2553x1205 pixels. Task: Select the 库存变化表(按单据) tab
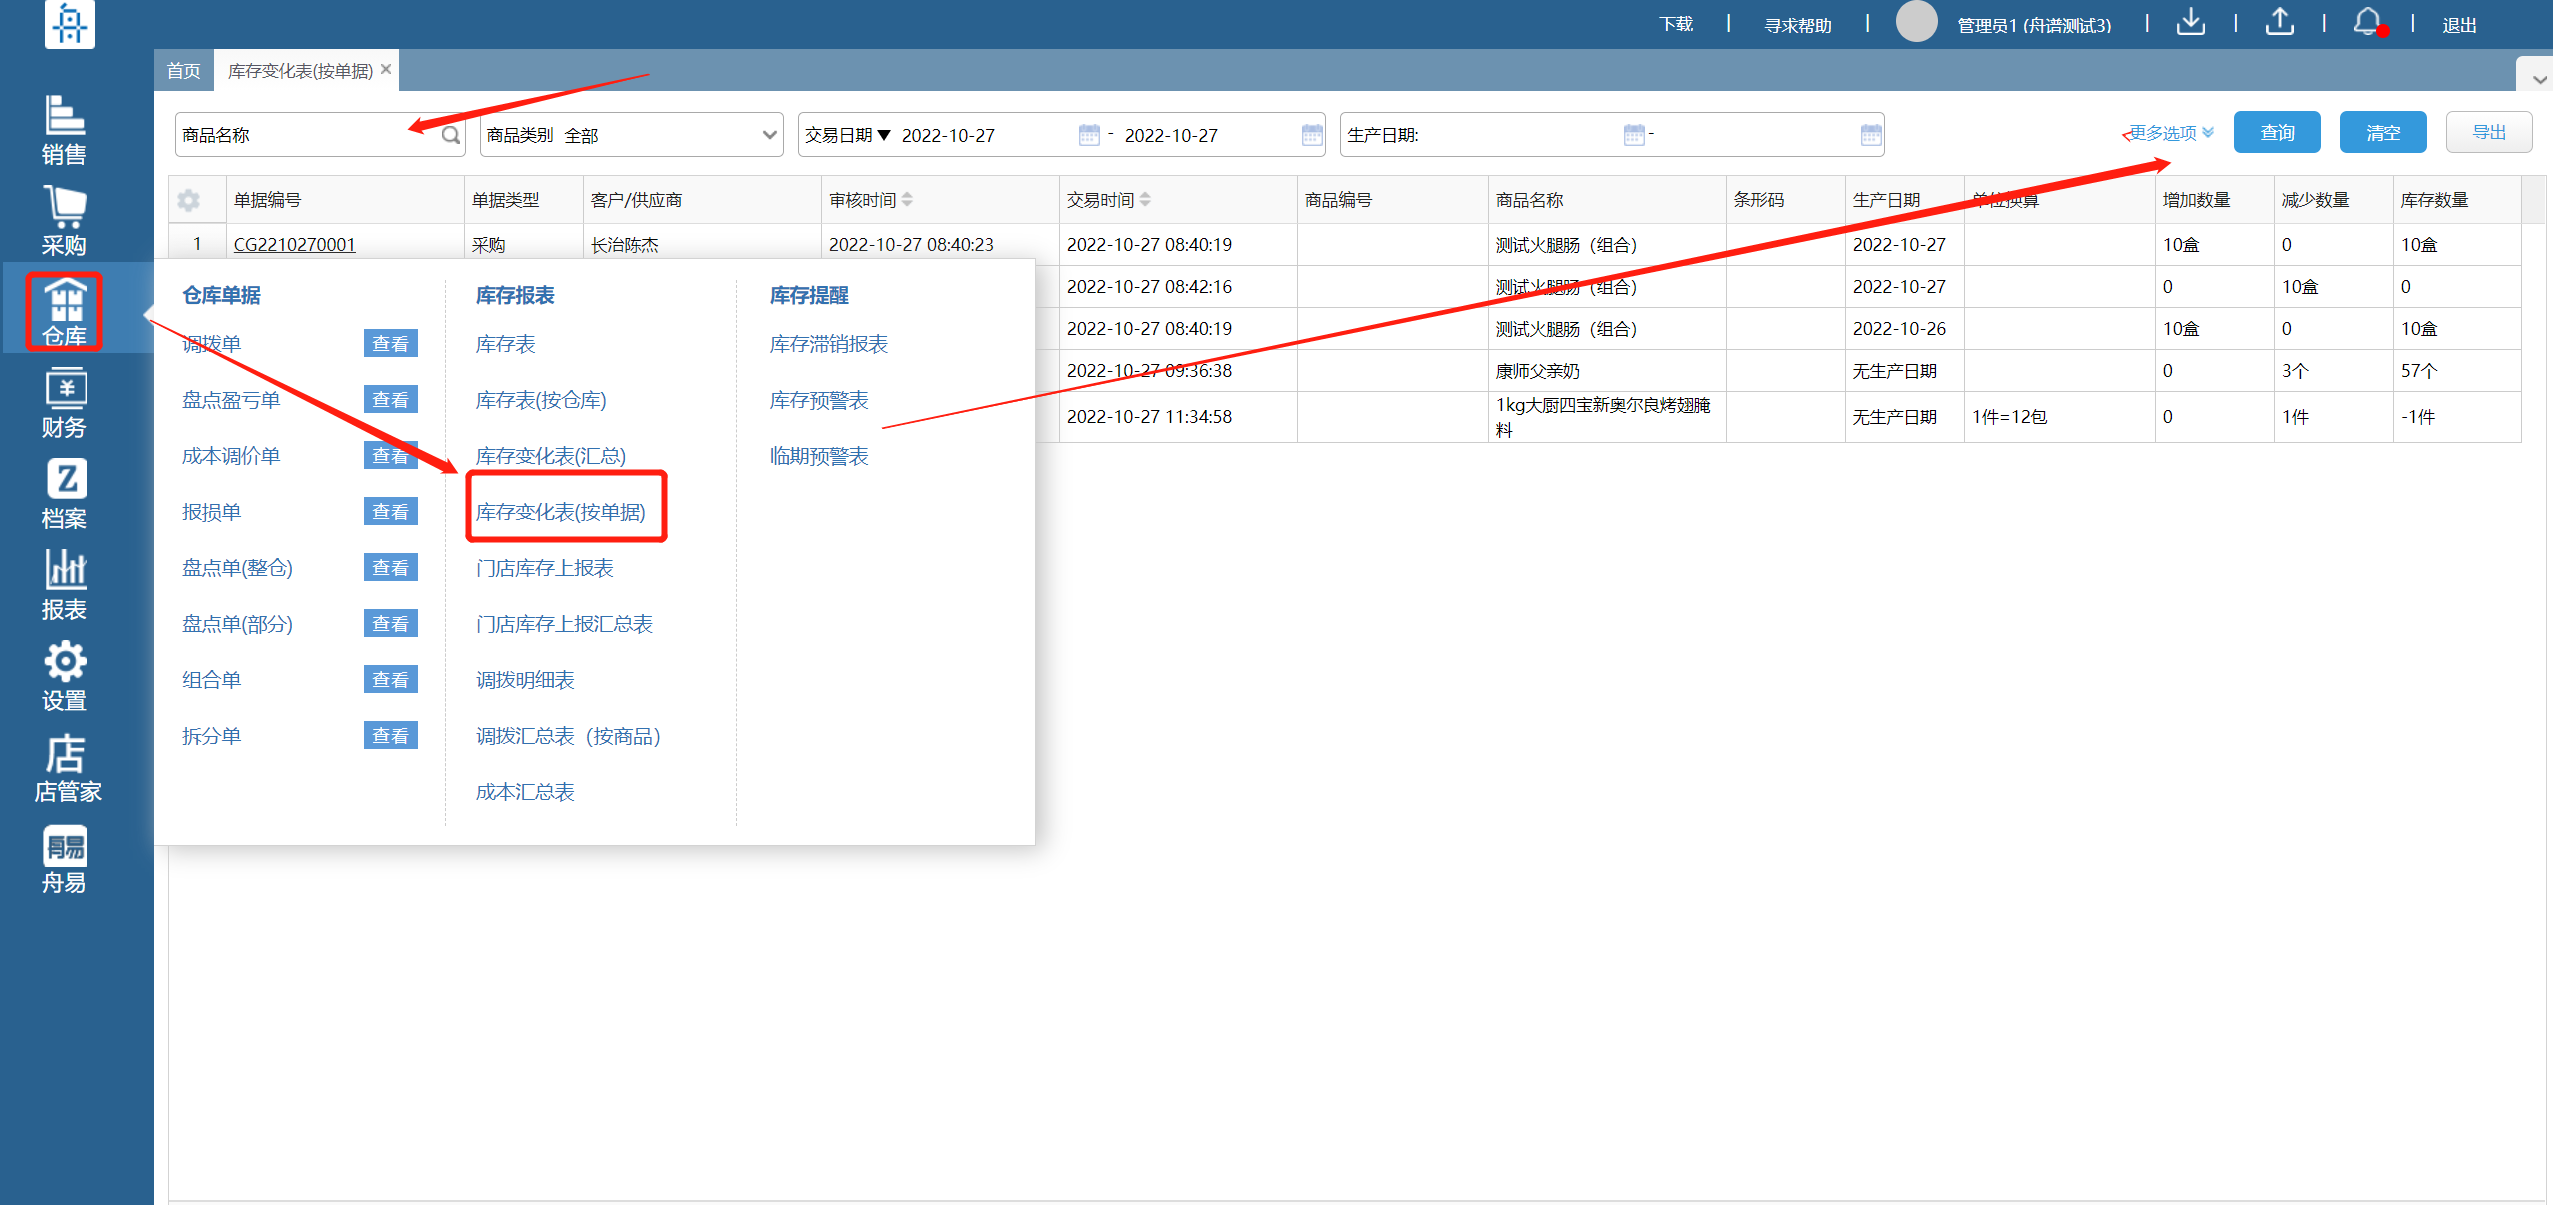pyautogui.click(x=300, y=70)
